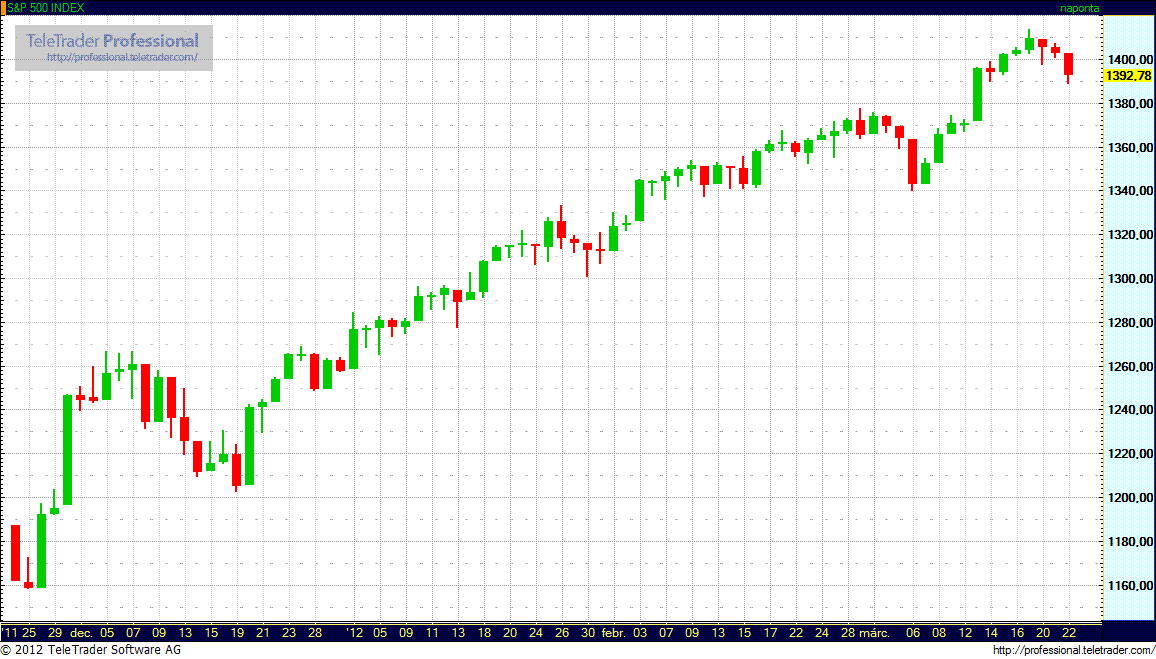Viewport: 1156px width, 659px height.
Task: Click the orange marker beside S&P 500 INDEX
Action: coord(3,7)
